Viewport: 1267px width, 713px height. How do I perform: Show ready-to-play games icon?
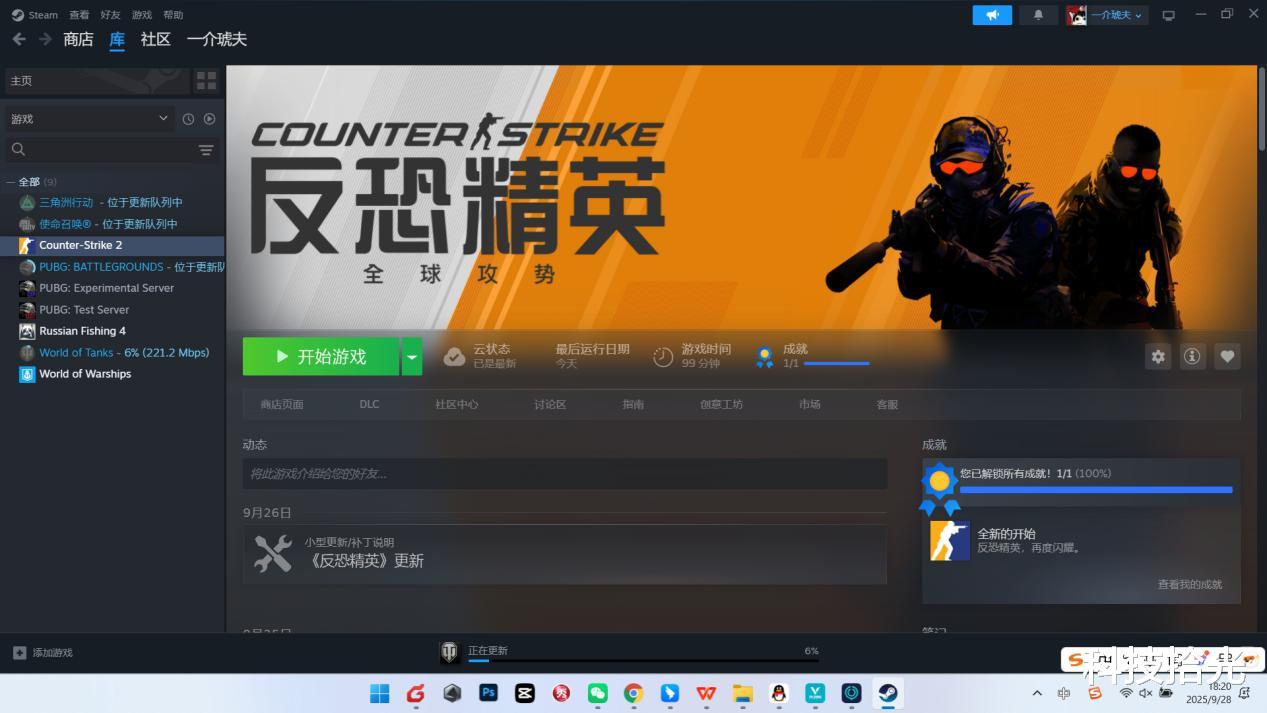[x=209, y=119]
